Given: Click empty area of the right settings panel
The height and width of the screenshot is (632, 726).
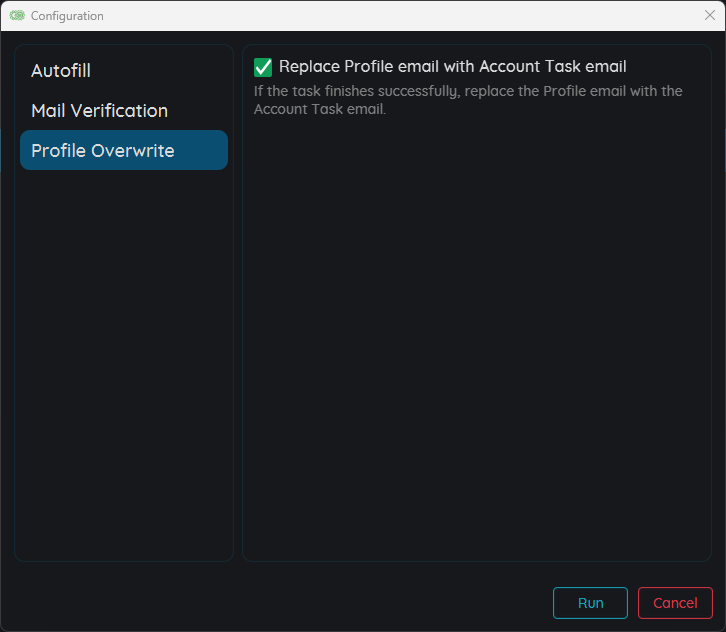Looking at the screenshot, I should (476, 340).
